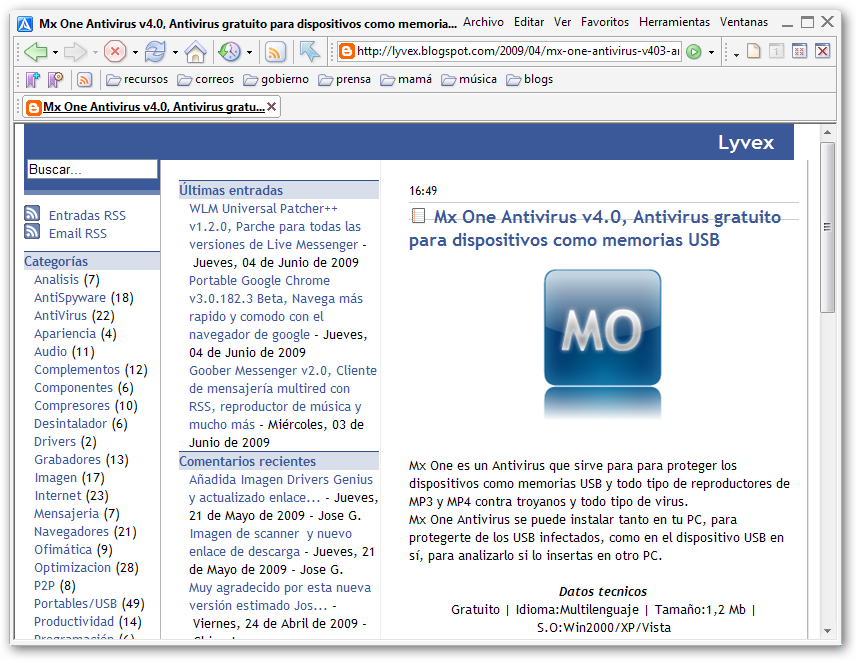Open the Favoritos menu
The width and height of the screenshot is (857, 661).
click(x=605, y=21)
